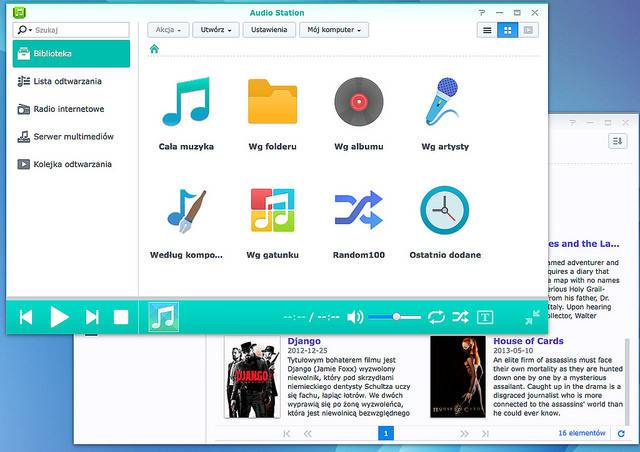The image size is (640, 452).
Task: Open the Django movie title link
Action: pyautogui.click(x=304, y=341)
